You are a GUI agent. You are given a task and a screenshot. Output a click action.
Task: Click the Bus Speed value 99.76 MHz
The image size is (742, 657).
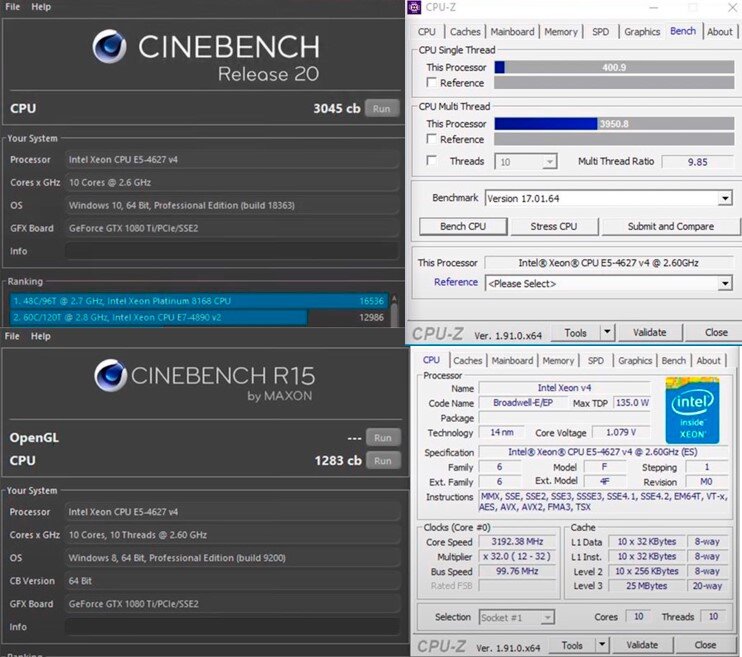pos(517,571)
